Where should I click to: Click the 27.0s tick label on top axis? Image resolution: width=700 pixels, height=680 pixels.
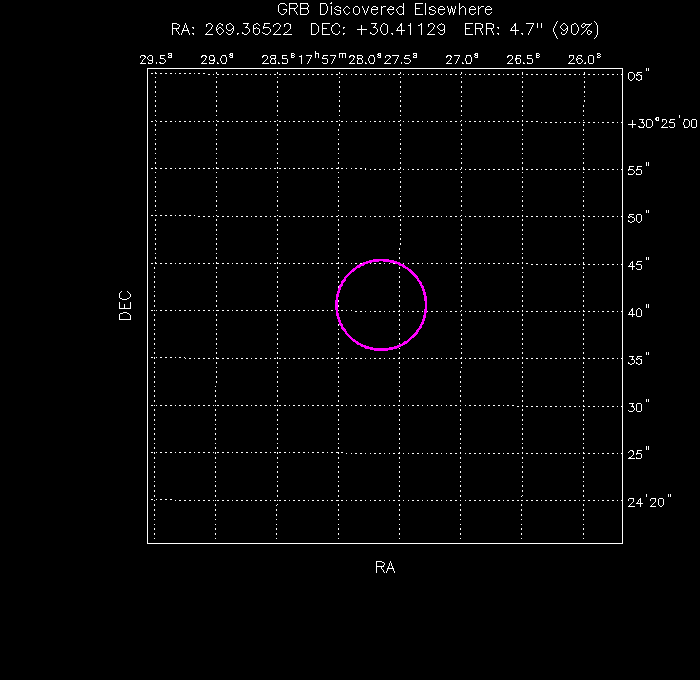click(x=461, y=59)
